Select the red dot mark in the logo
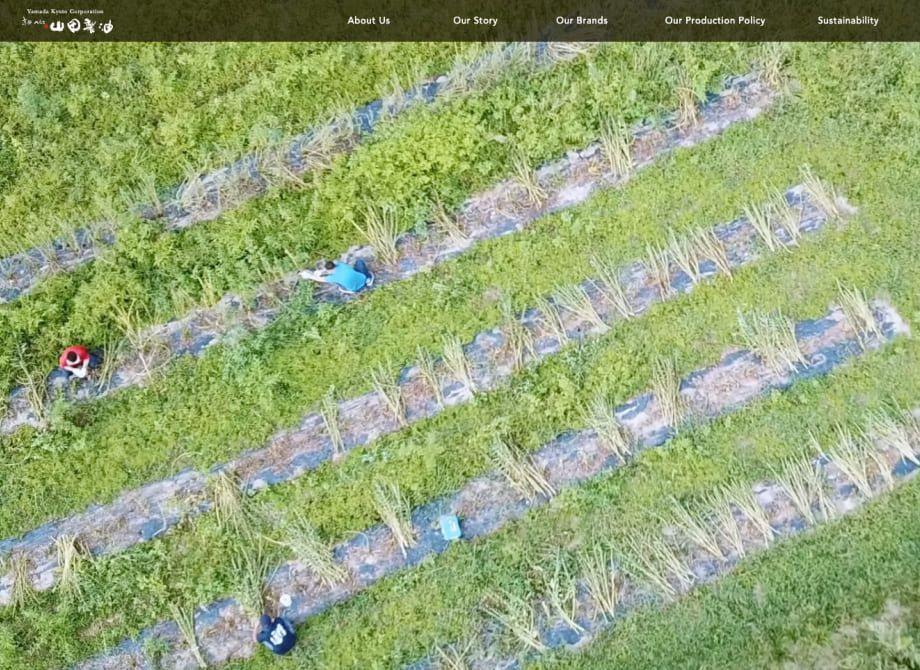Viewport: 920px width, 670px height. 46,26
